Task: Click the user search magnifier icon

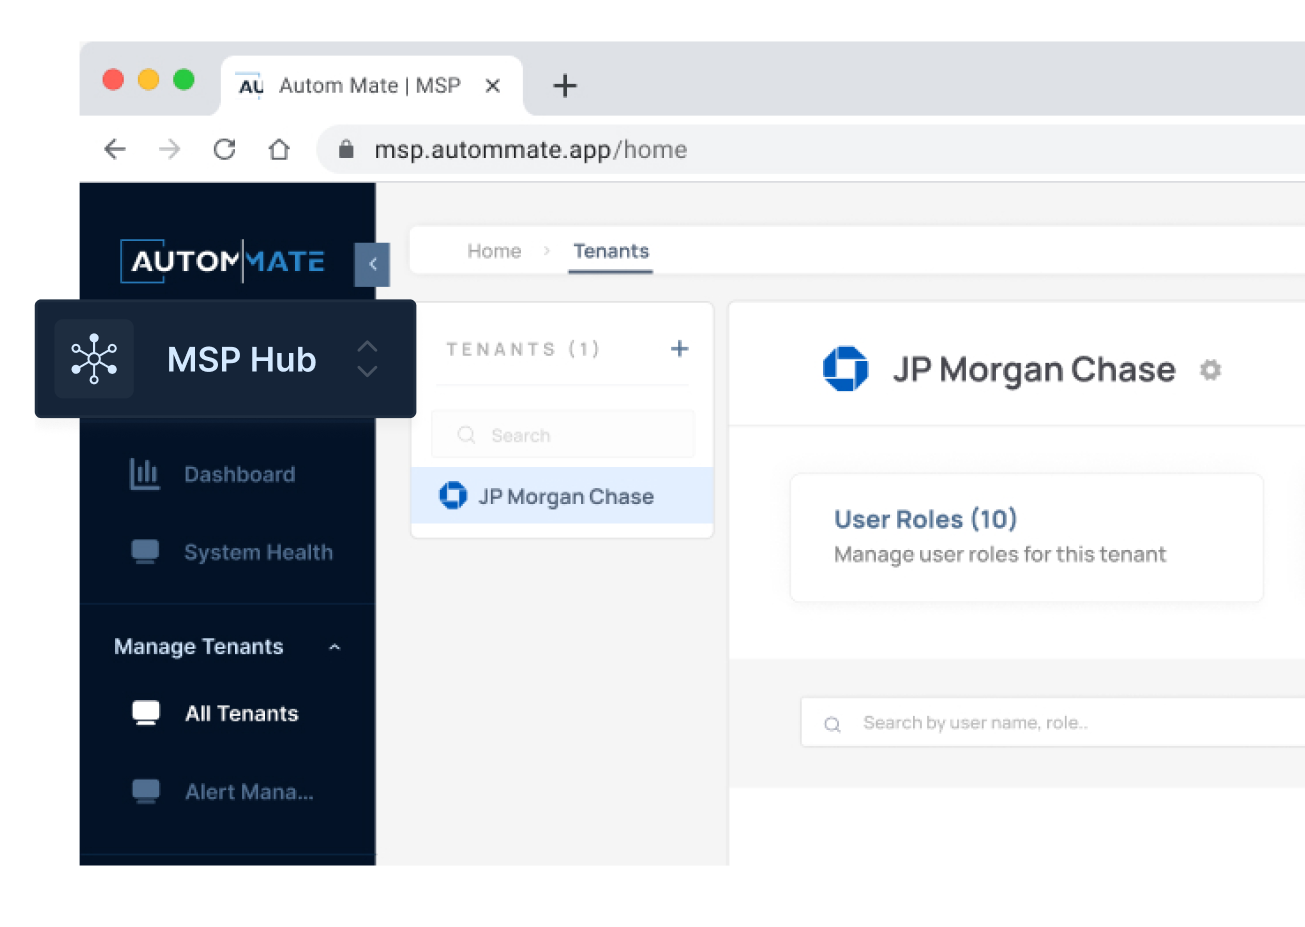Action: pyautogui.click(x=832, y=724)
